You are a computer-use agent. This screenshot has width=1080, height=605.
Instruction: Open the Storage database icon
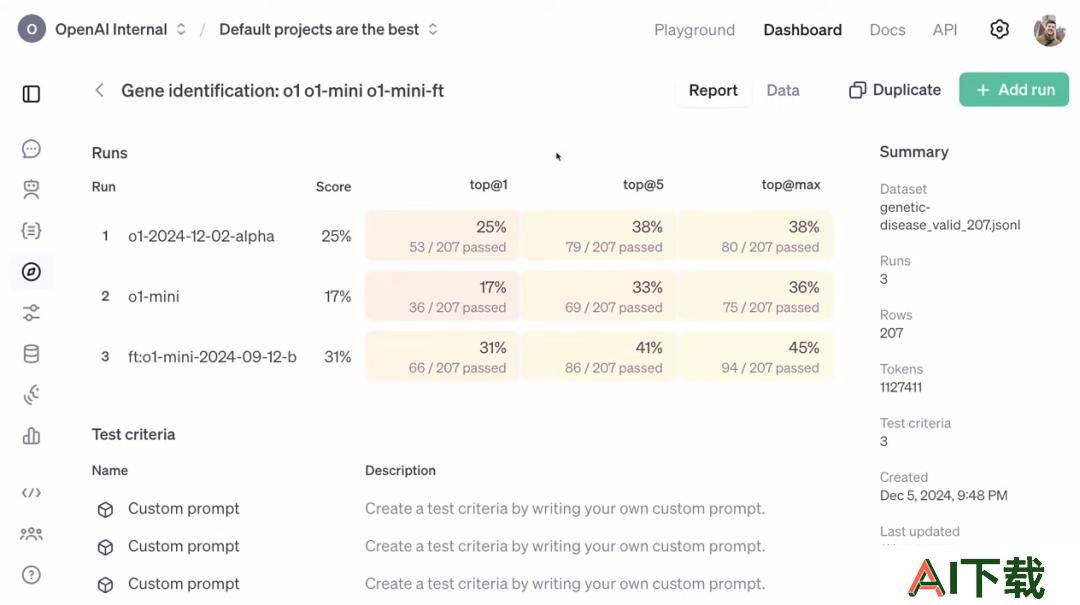(x=31, y=354)
